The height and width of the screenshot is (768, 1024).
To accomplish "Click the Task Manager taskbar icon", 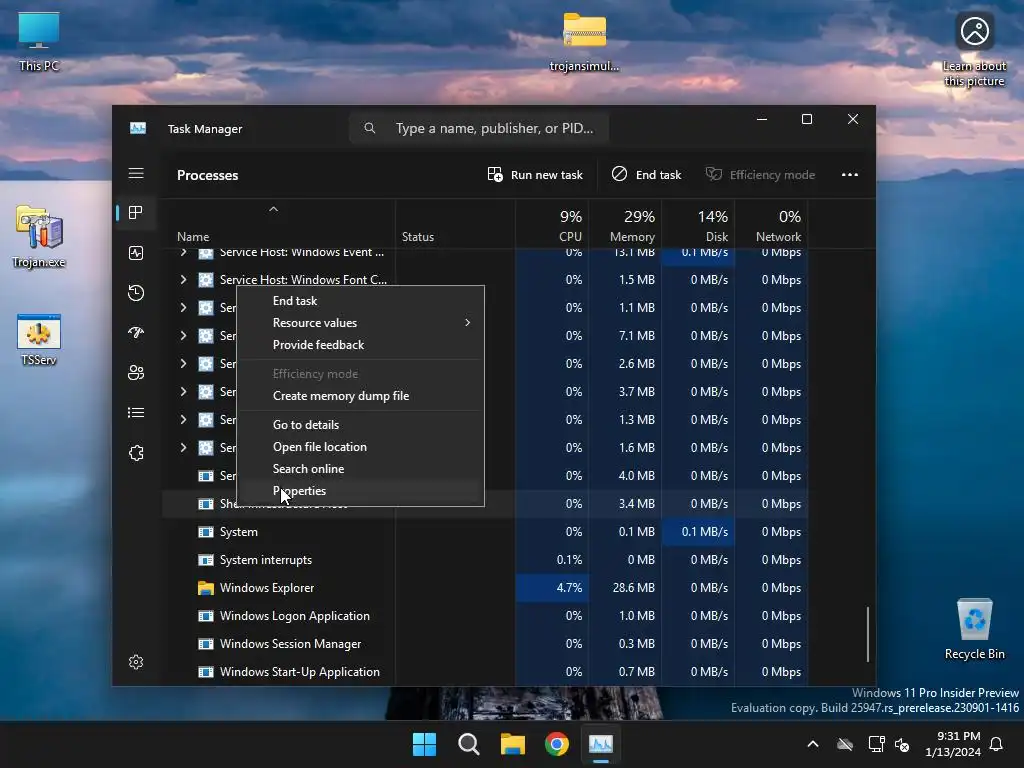I will click(601, 744).
